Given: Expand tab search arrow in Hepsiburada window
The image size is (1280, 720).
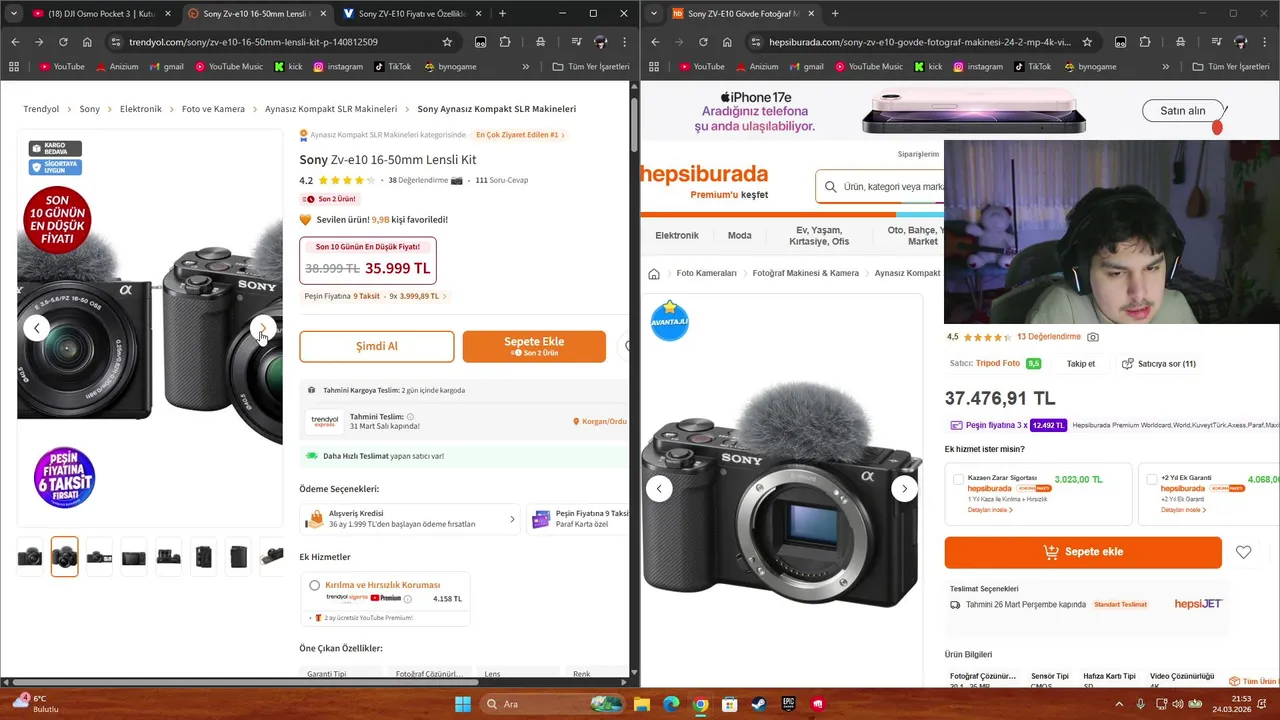Looking at the screenshot, I should point(653,13).
